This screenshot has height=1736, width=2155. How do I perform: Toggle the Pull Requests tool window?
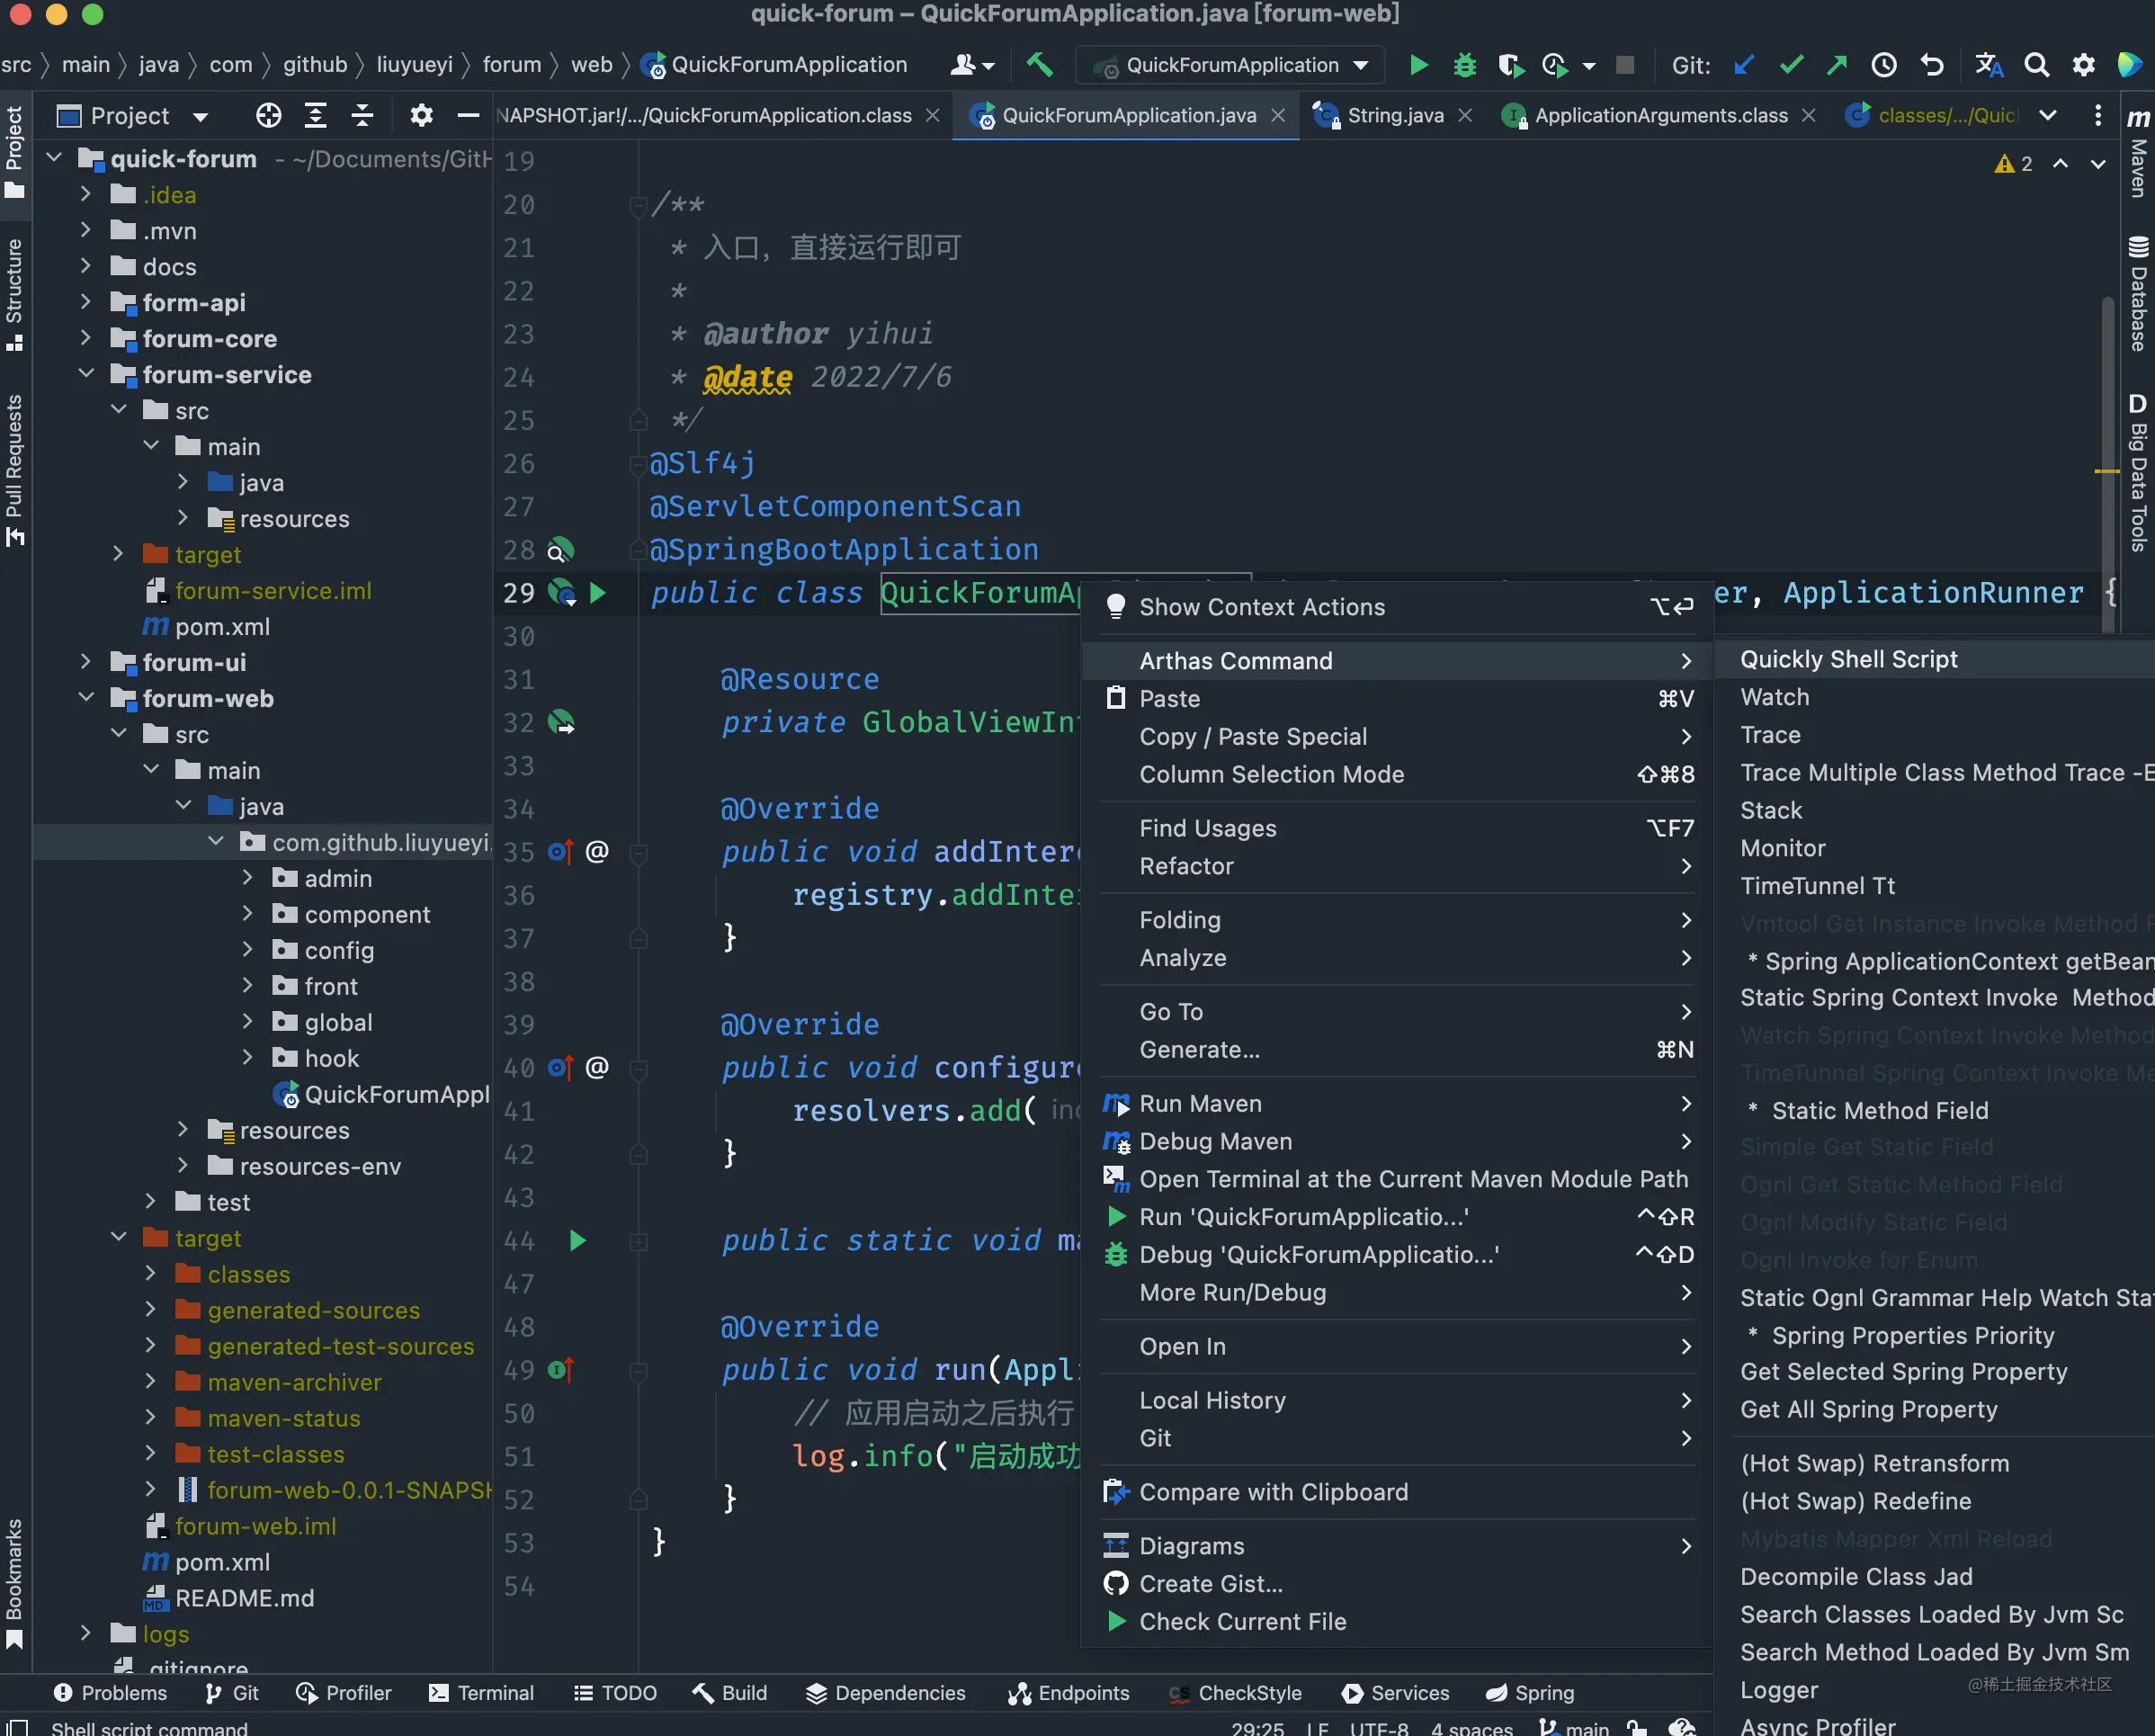pos(14,470)
